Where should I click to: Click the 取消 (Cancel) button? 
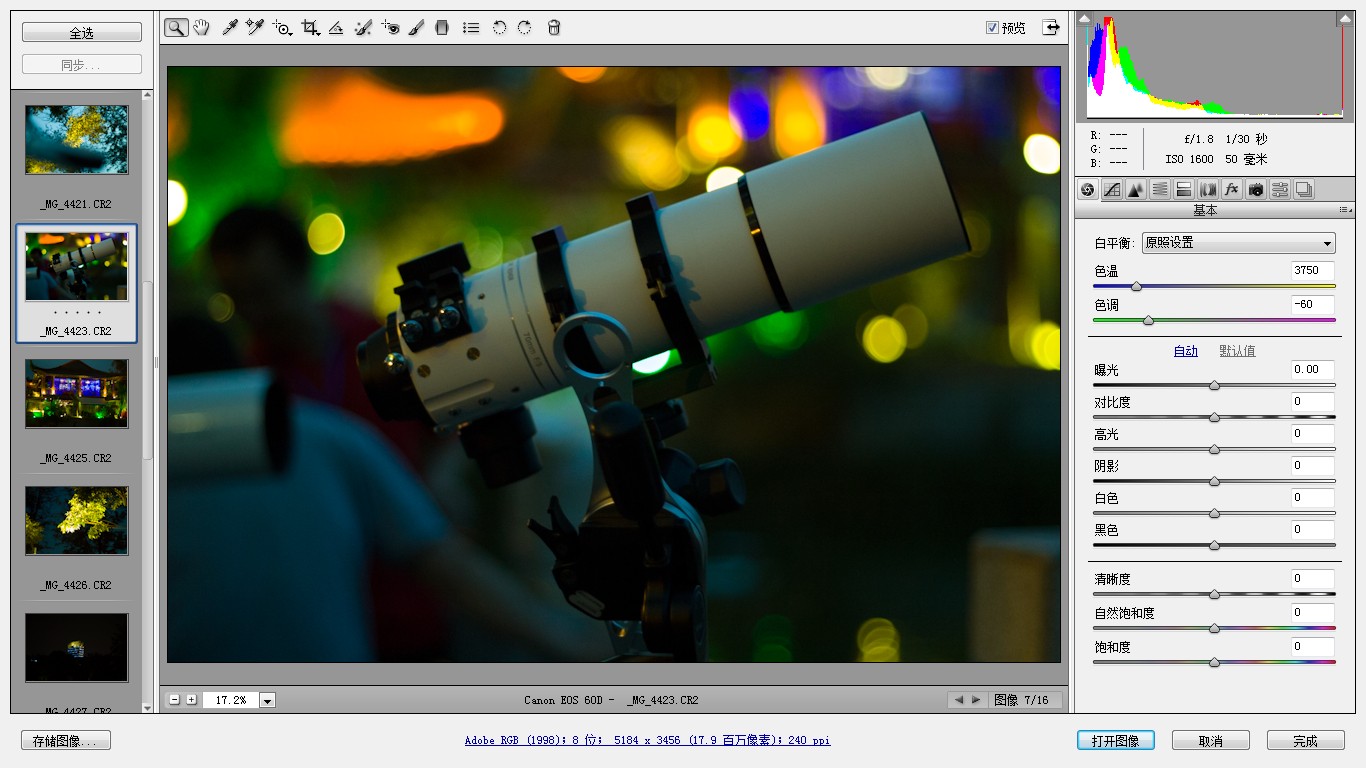pos(1211,741)
